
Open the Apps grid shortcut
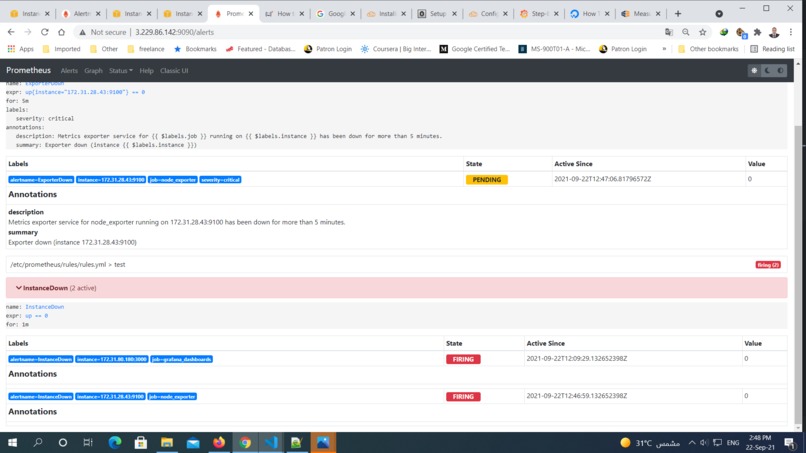point(20,49)
